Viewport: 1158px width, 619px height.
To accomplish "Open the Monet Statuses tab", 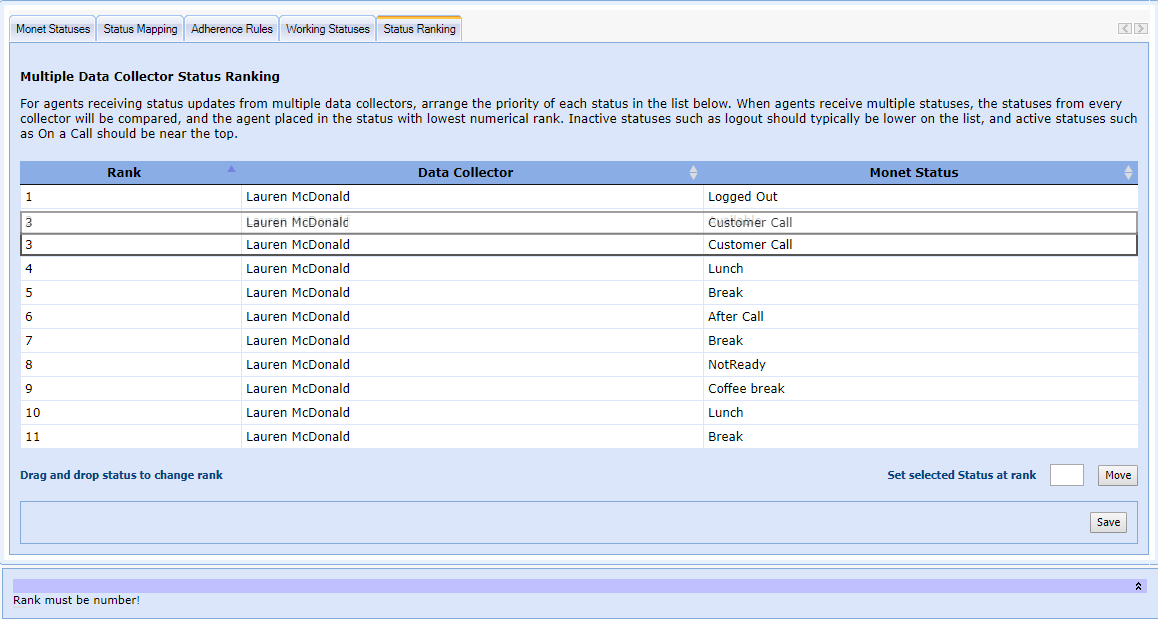I will [x=53, y=29].
